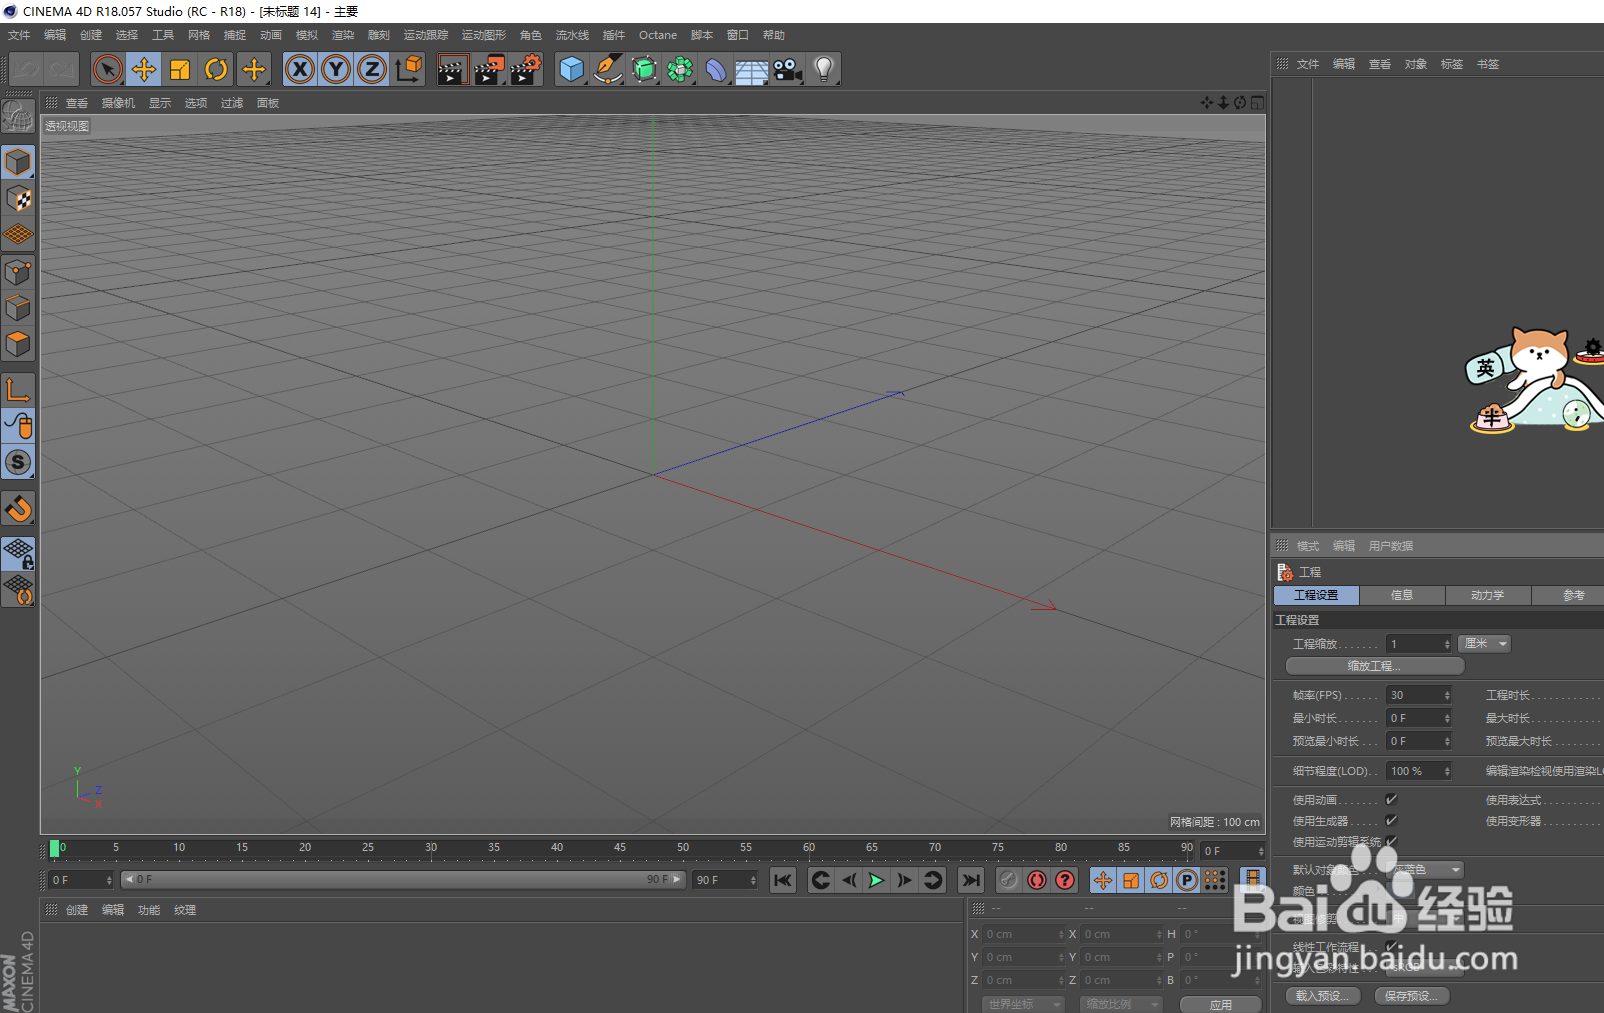Click 缩放工程 button
The height and width of the screenshot is (1013, 1604).
pyautogui.click(x=1375, y=666)
